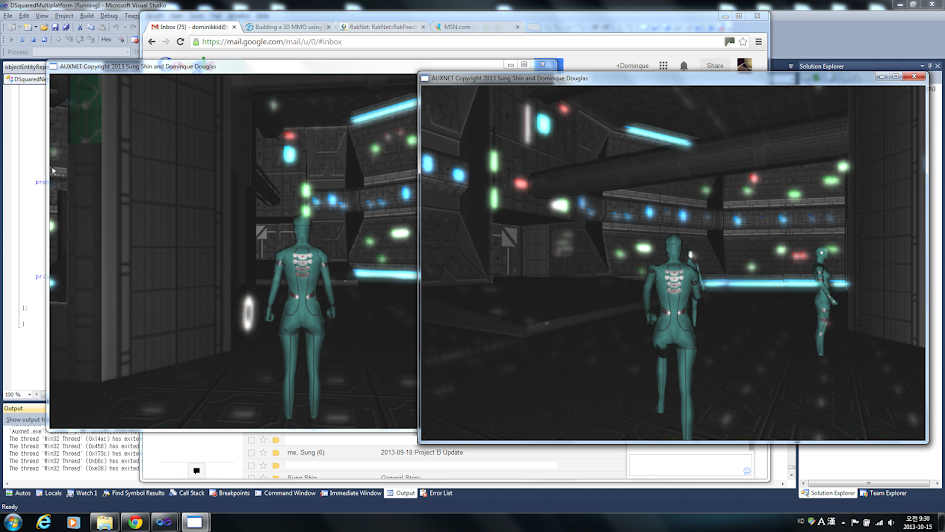
Task: Open the Command Window tab
Action: tap(285, 493)
